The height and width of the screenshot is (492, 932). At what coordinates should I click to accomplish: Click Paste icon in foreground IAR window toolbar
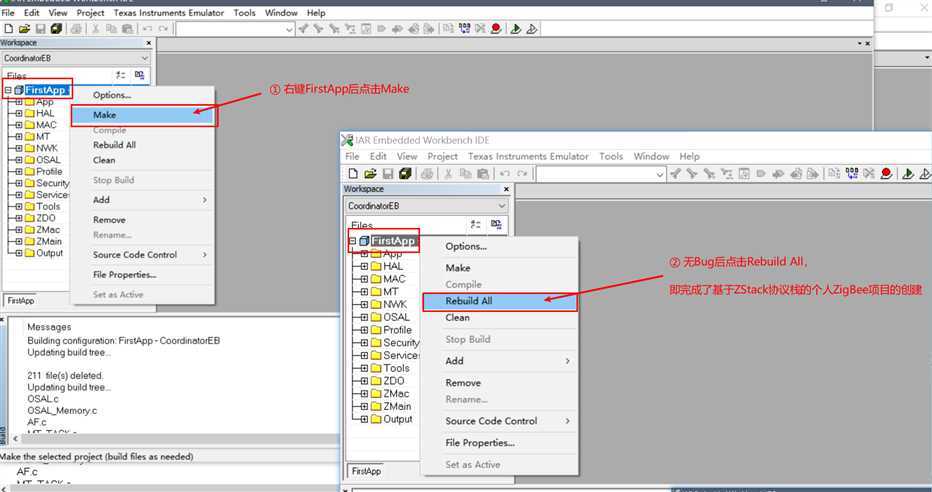coord(483,174)
